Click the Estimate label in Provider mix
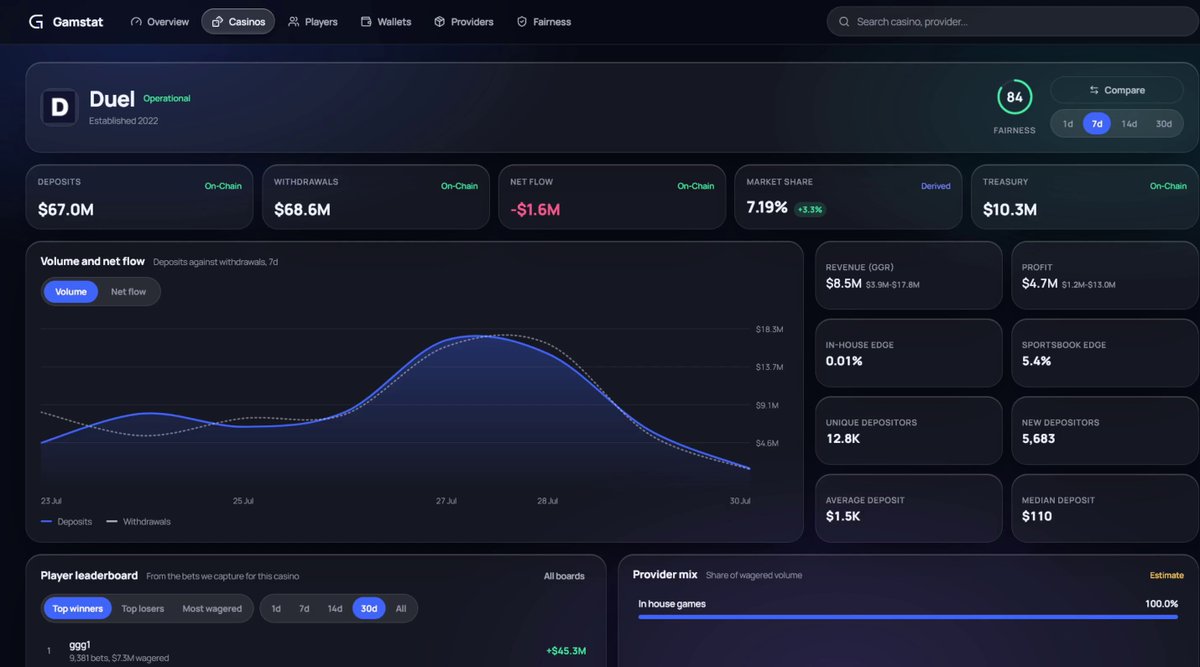The image size is (1200, 667). (1167, 575)
